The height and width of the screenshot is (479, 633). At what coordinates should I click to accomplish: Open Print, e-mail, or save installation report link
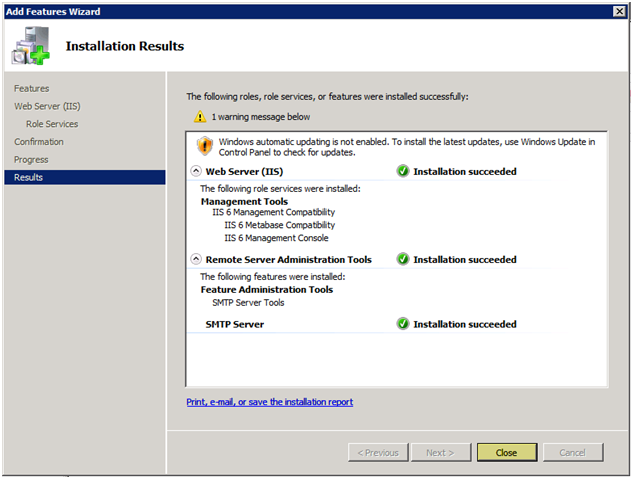click(270, 402)
